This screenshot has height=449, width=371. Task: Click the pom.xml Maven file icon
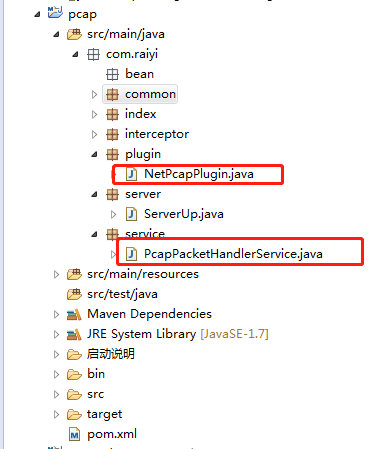tap(74, 434)
